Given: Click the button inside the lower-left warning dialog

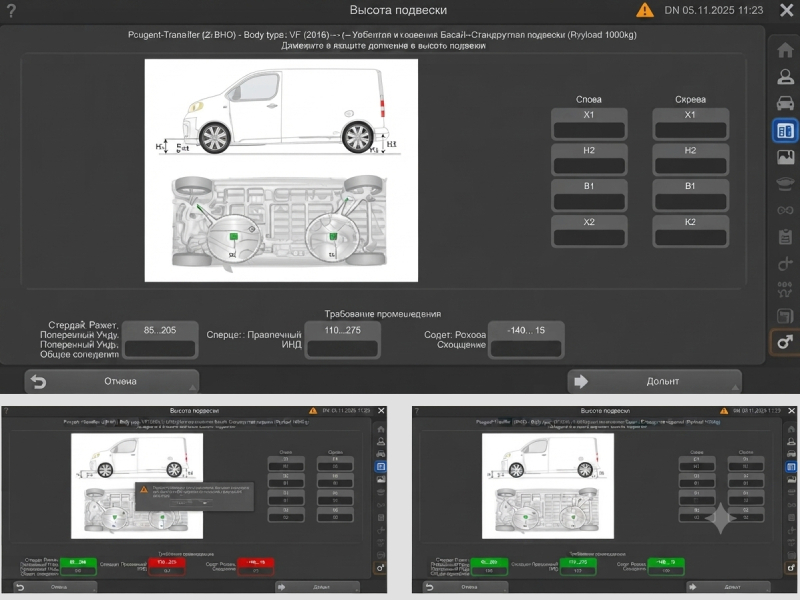Looking at the screenshot, I should tap(191, 503).
